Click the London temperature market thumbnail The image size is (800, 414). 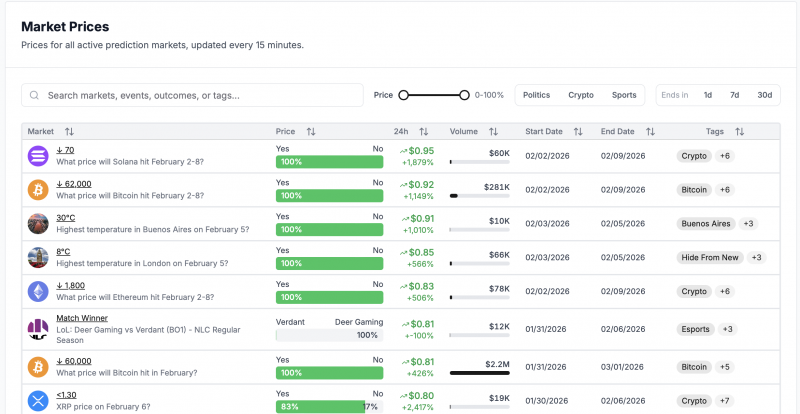coord(38,258)
